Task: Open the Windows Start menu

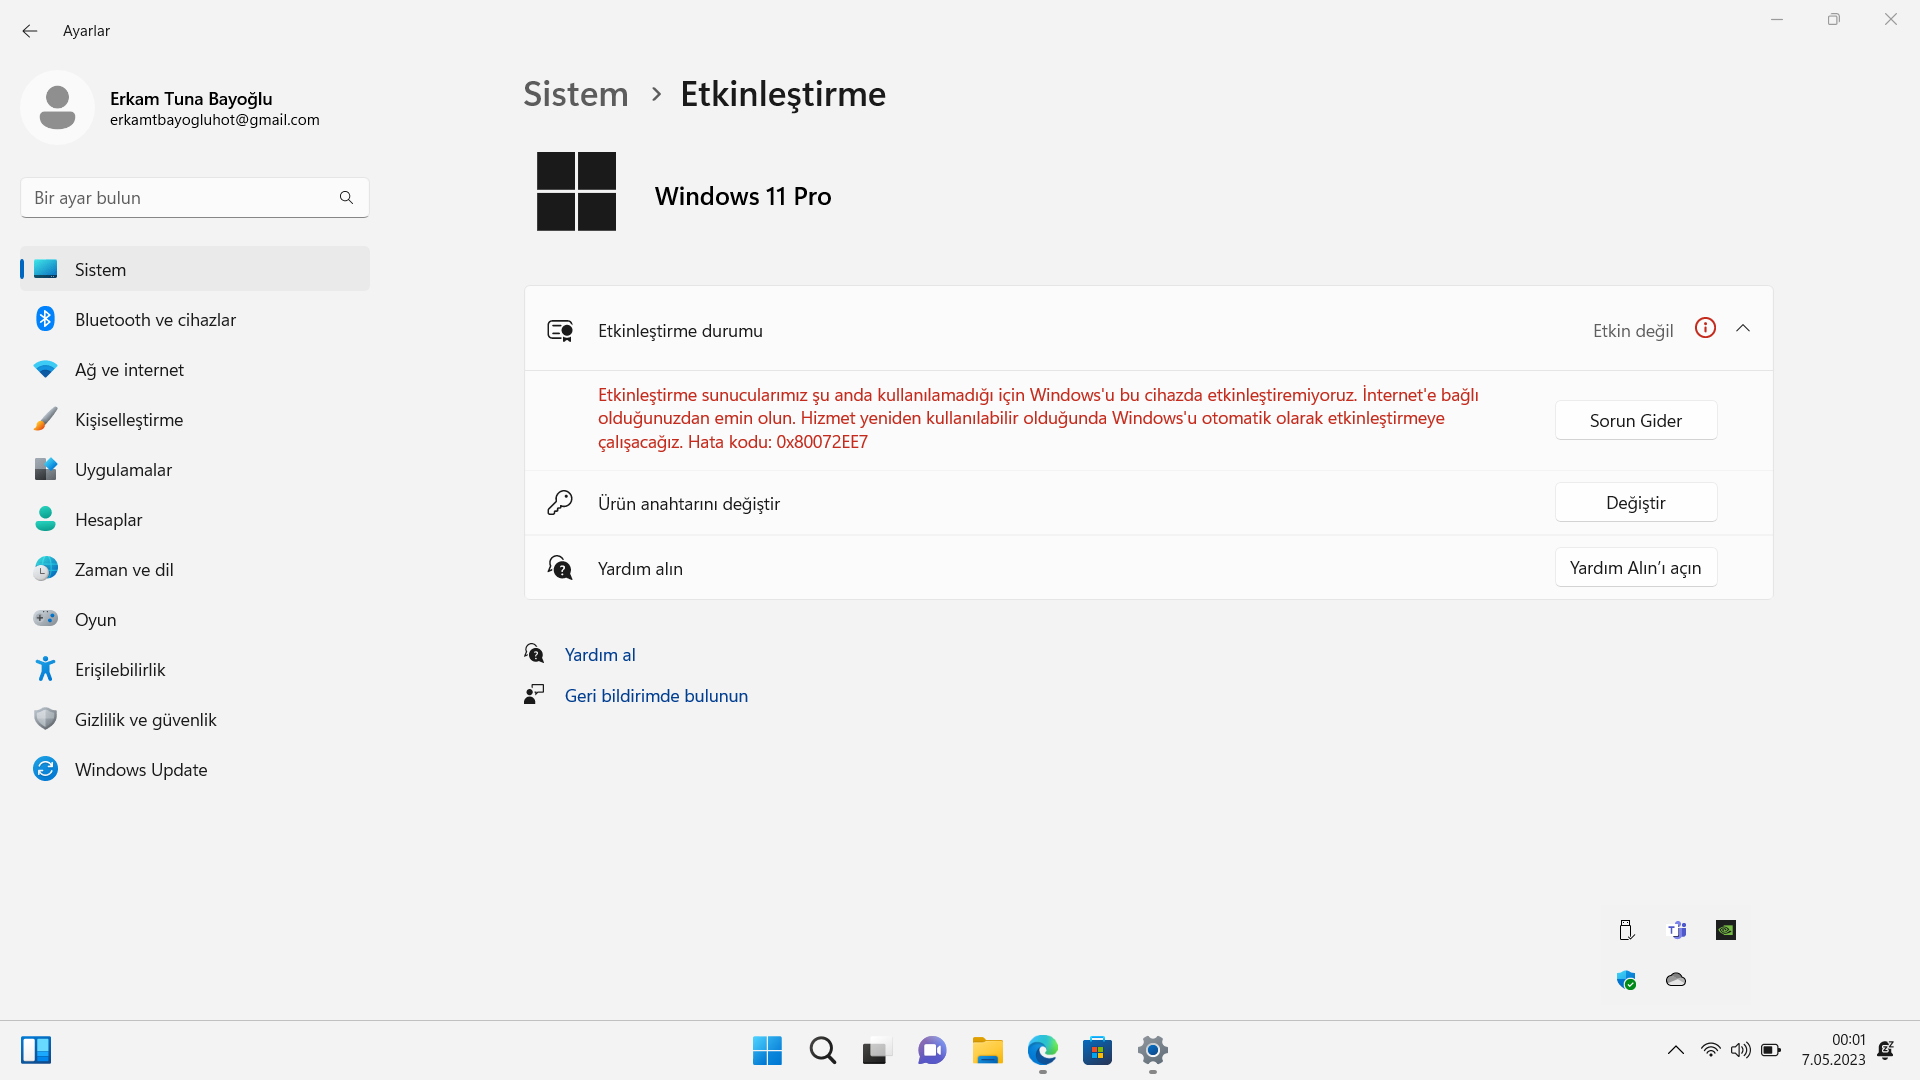Action: tap(767, 1050)
